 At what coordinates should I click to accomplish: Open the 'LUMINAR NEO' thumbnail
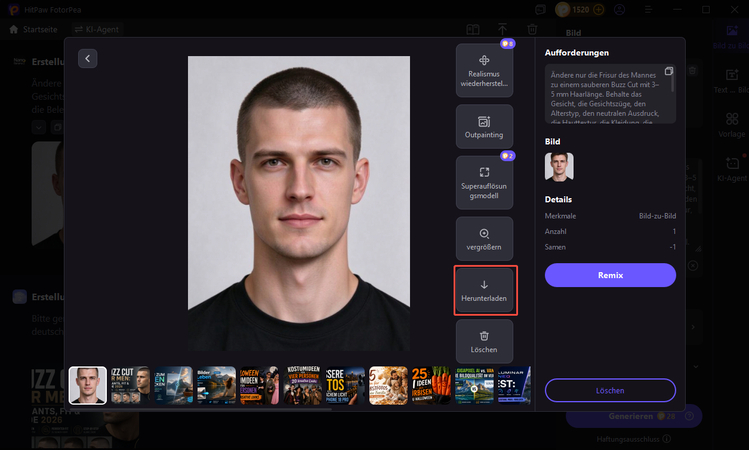(514, 385)
